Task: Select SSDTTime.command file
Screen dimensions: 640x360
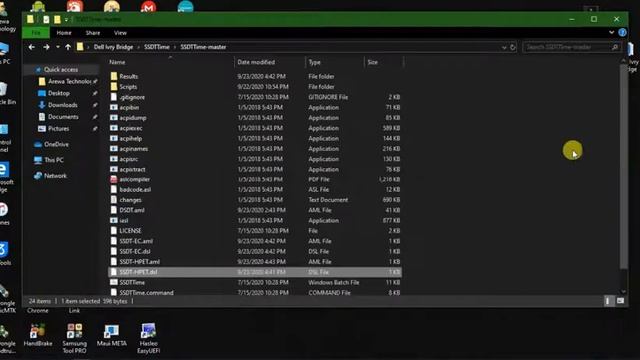Action: click(146, 293)
